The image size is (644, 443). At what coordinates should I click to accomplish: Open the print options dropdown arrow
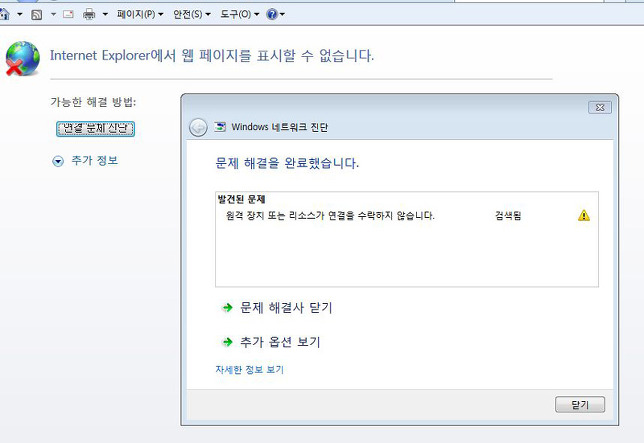[x=105, y=14]
